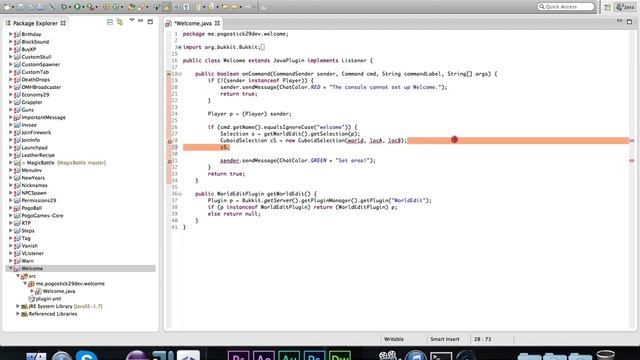Maximize the Package Explorer view
The width and height of the screenshot is (640, 360).
[x=150, y=22]
